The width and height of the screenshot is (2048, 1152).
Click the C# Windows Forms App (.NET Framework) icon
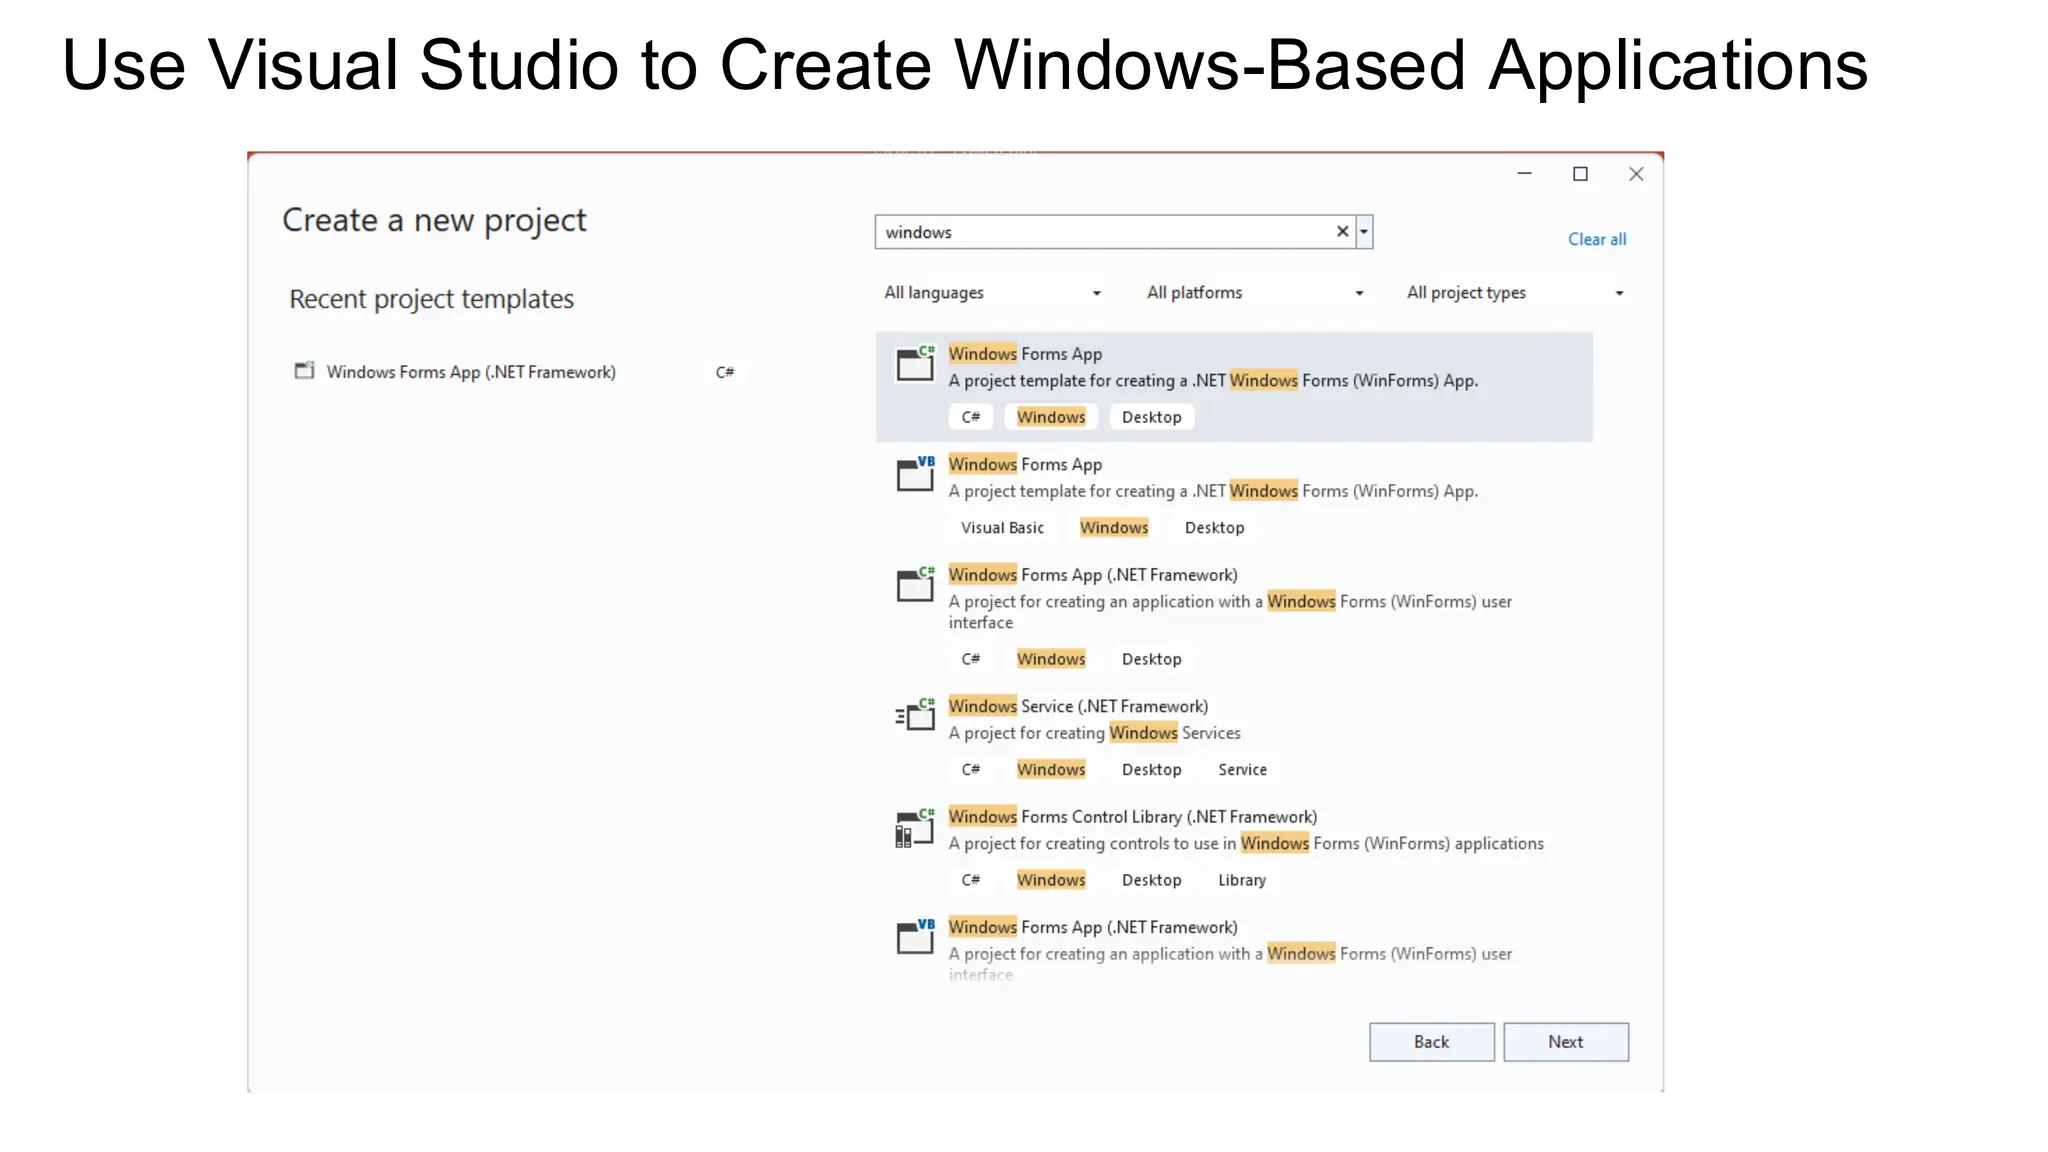coord(915,584)
